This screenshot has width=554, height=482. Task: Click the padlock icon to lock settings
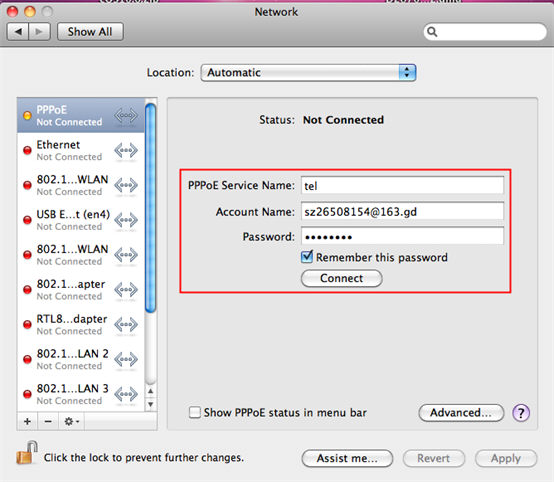27,452
